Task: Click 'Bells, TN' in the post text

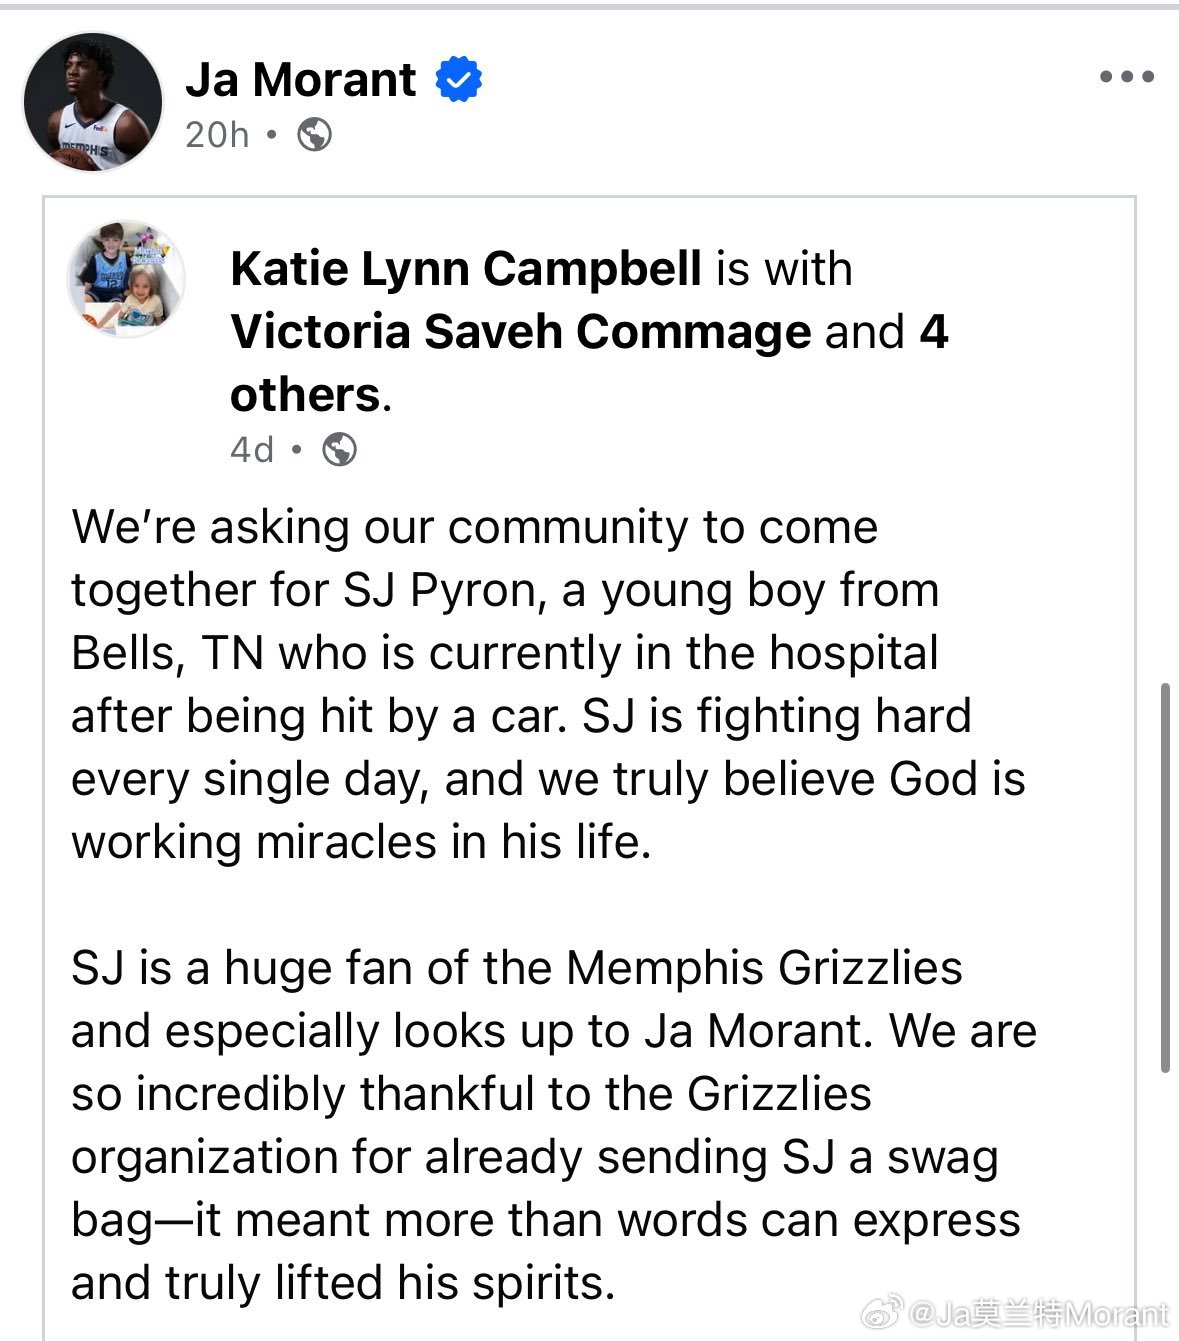Action: [x=167, y=653]
